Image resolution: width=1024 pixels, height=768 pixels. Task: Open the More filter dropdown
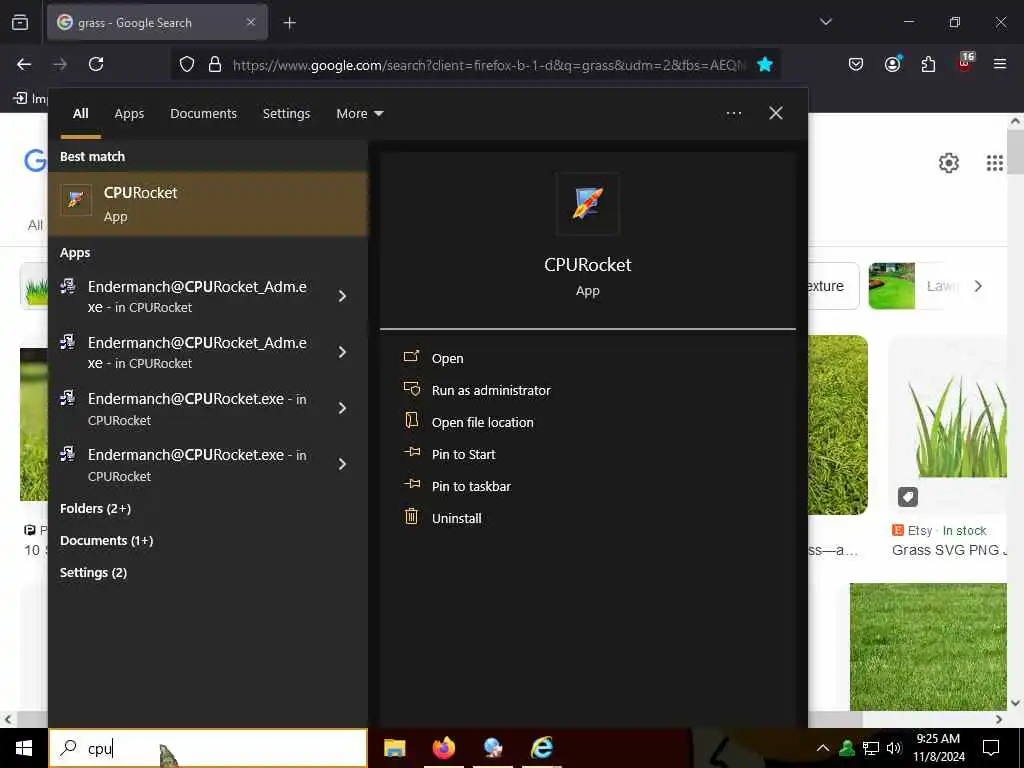click(360, 114)
